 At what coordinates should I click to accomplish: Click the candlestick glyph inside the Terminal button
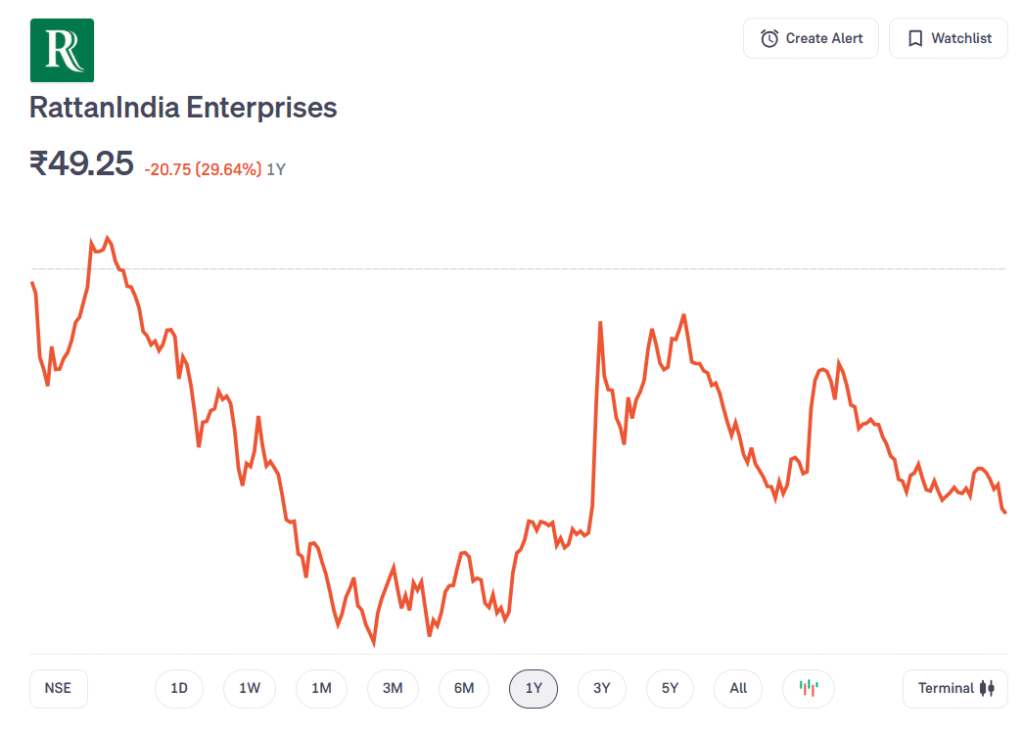click(x=988, y=688)
